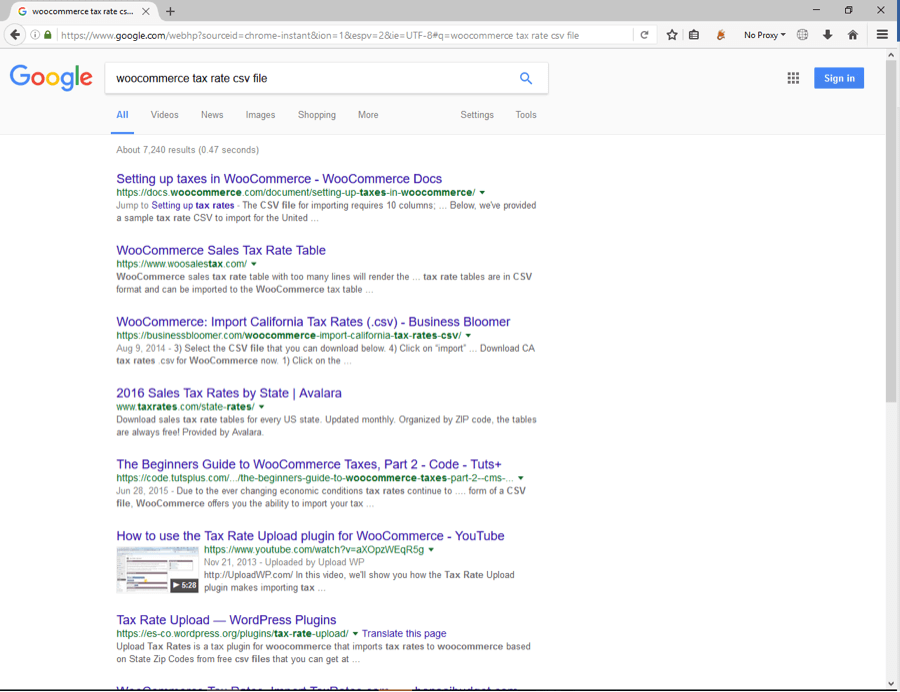Click the scrollbar down arrow
Screen dimensions: 900x692
tap(891, 683)
